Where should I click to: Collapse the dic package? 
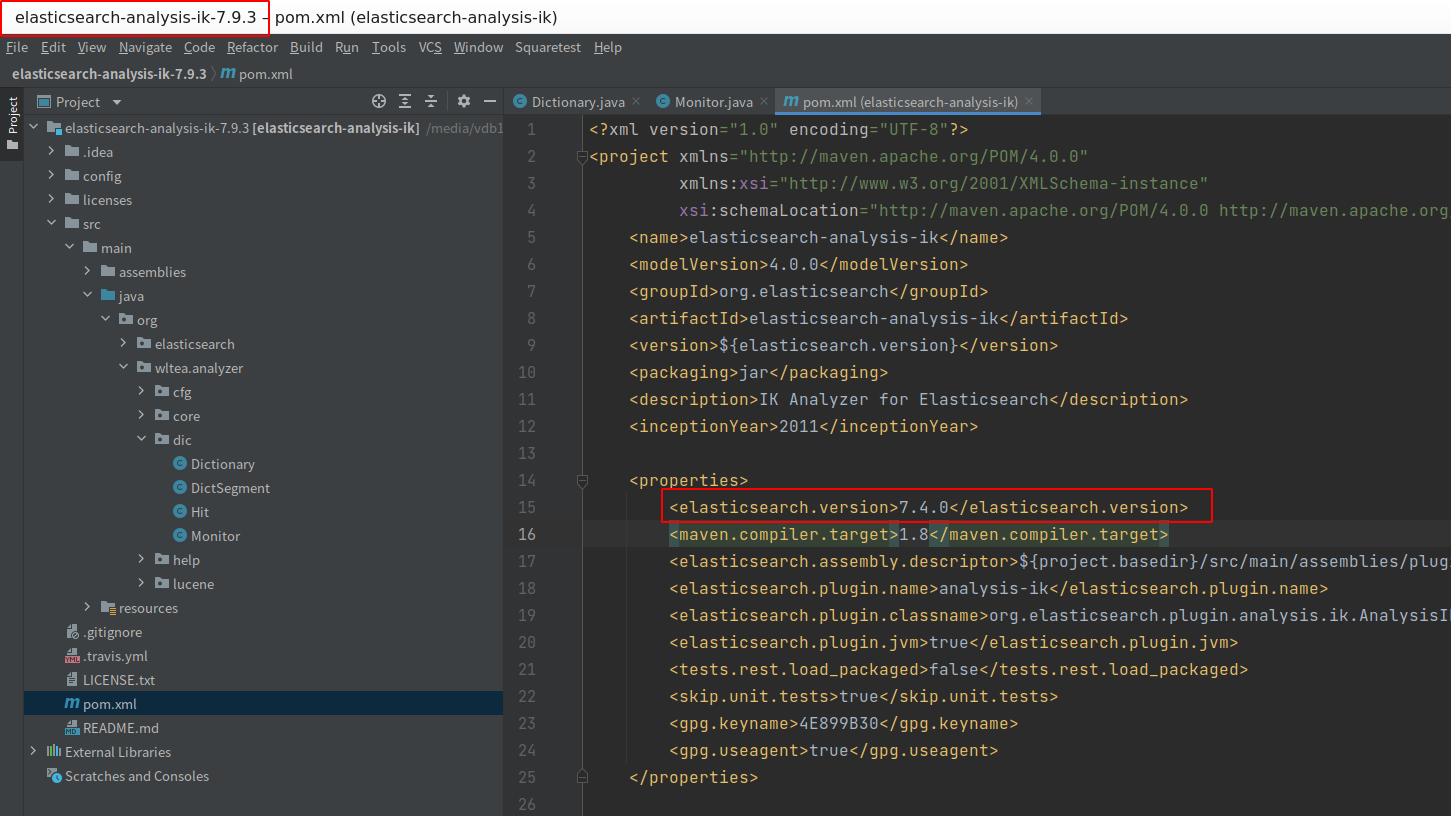click(142, 440)
